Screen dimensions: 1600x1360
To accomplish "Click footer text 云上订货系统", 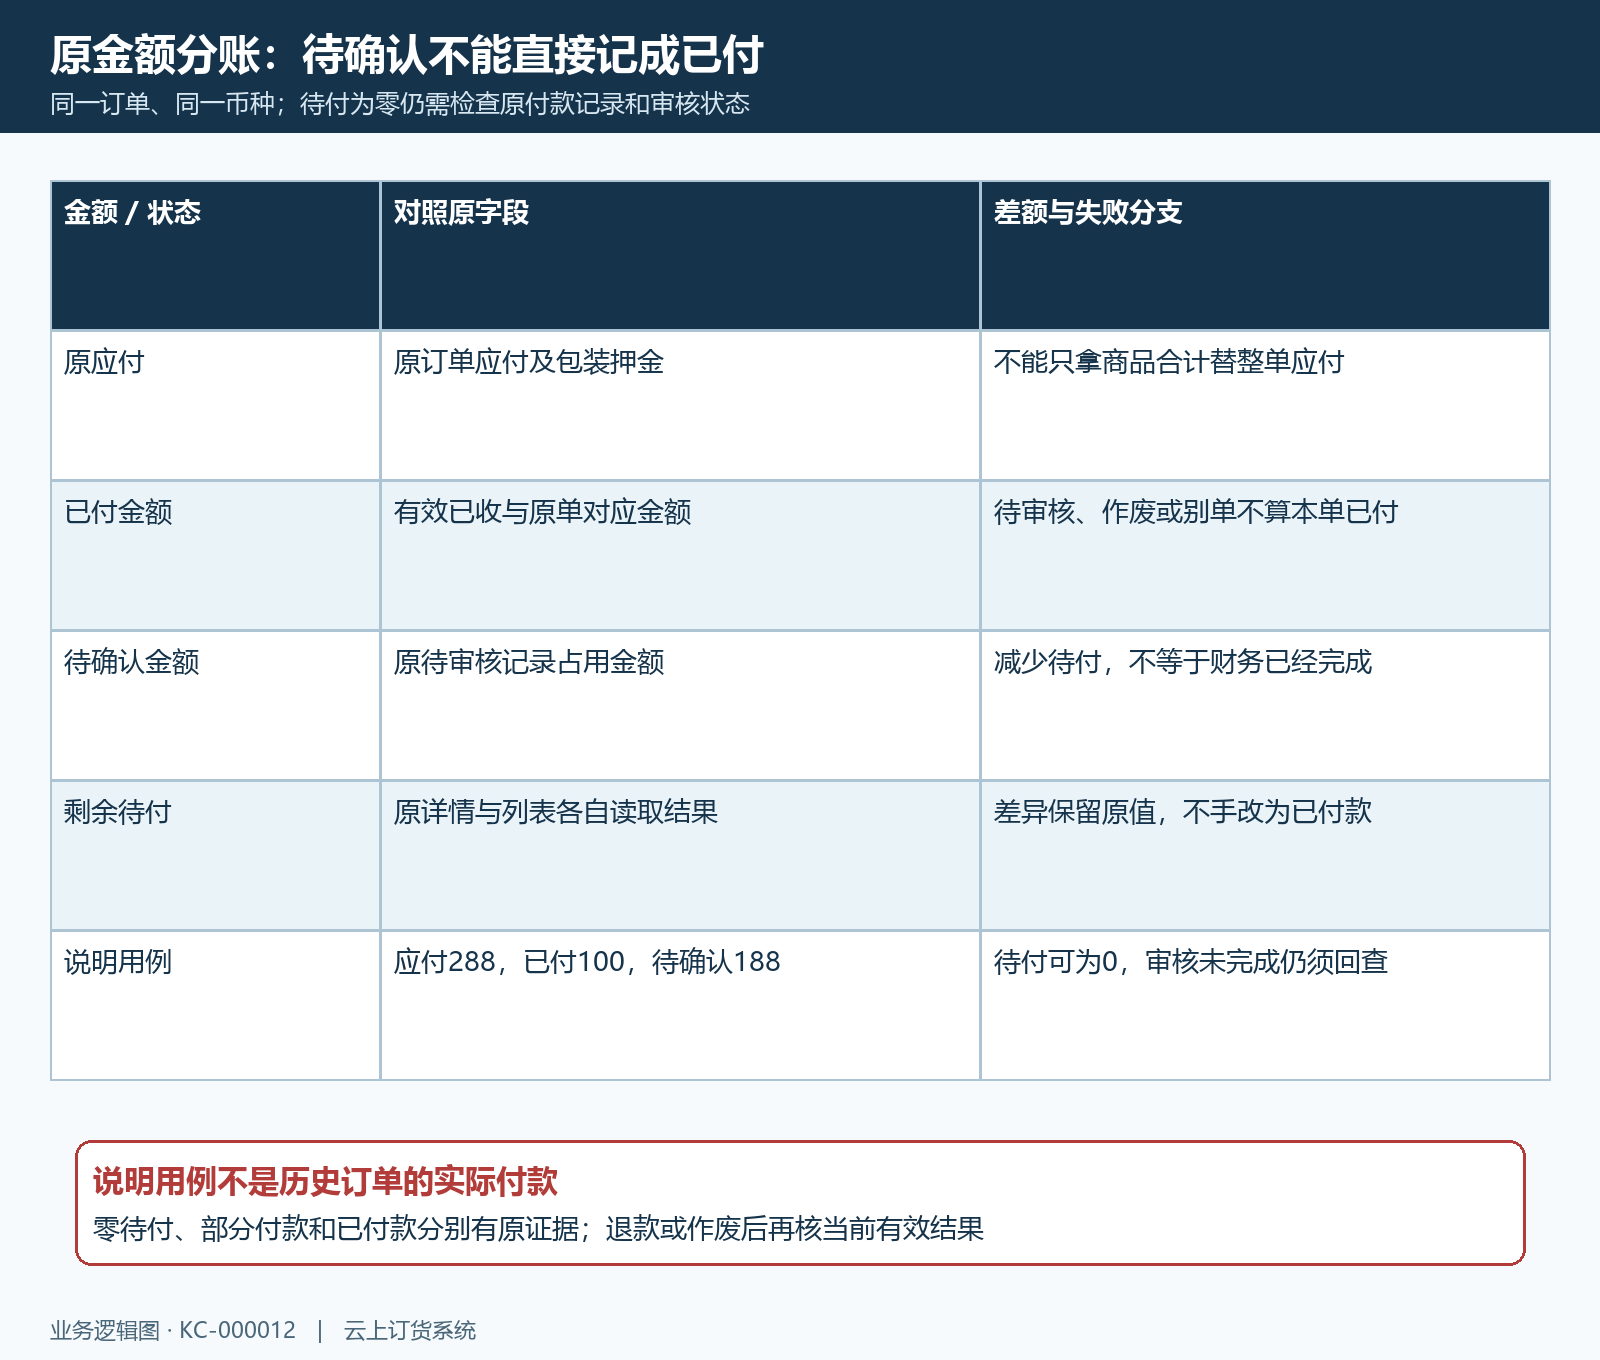I will point(410,1331).
